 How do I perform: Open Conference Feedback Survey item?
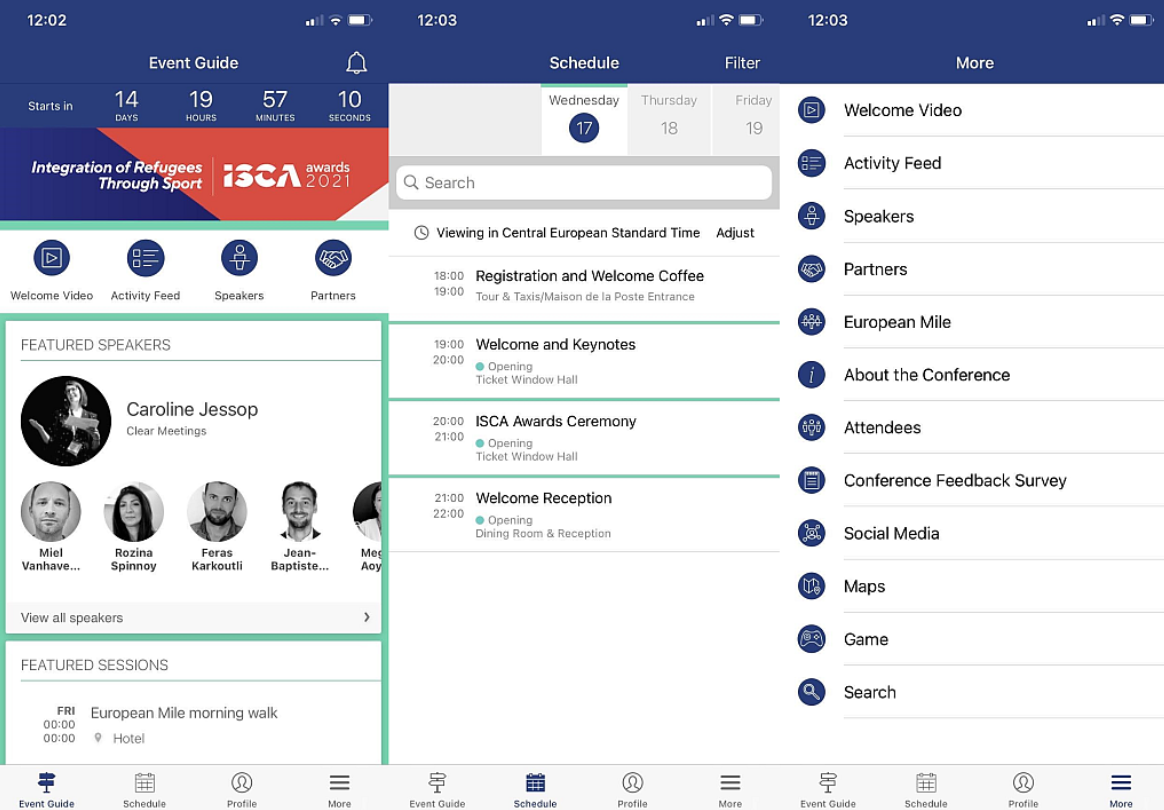tap(954, 480)
